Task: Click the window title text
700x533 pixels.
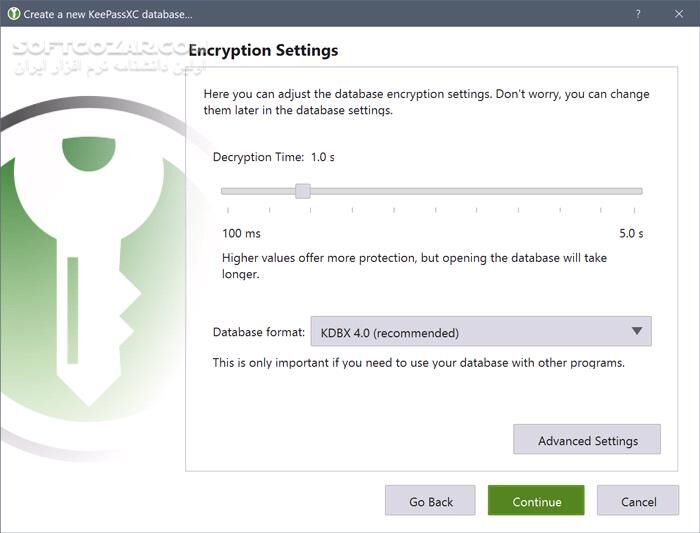Action: pyautogui.click(x=108, y=13)
